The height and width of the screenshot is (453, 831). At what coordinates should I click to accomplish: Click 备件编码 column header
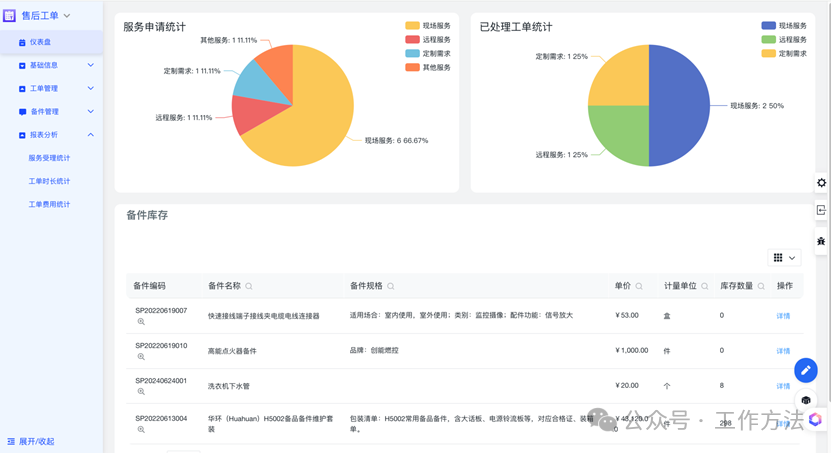(x=149, y=286)
